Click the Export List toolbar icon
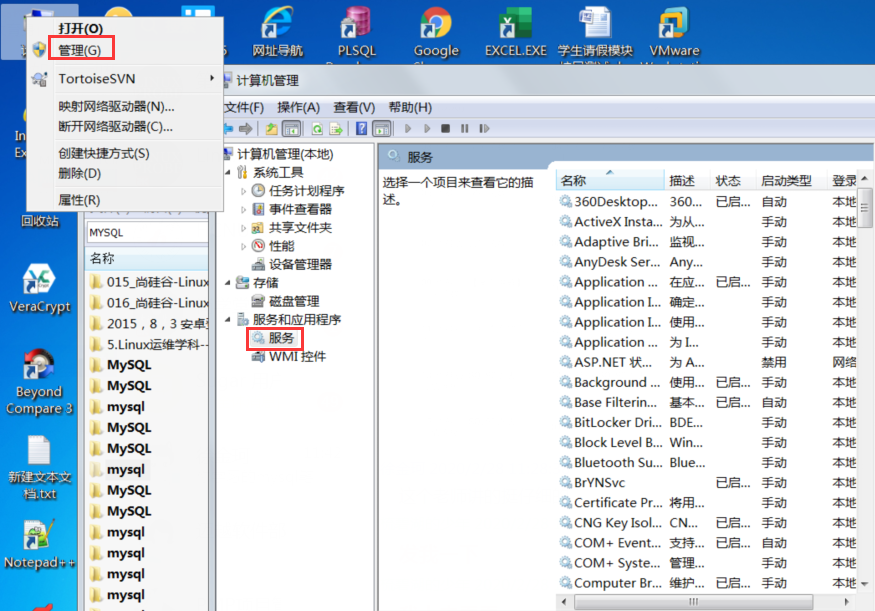This screenshot has height=611, width=875. click(336, 129)
